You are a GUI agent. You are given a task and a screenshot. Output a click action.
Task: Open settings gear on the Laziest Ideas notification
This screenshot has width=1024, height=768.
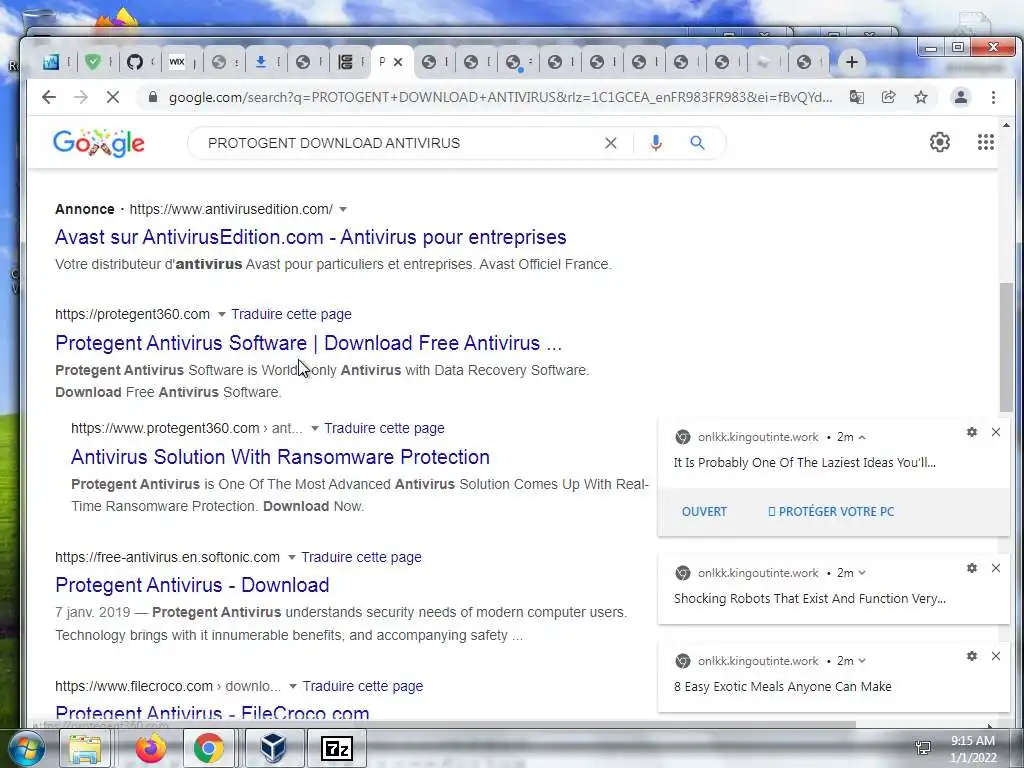pos(972,432)
